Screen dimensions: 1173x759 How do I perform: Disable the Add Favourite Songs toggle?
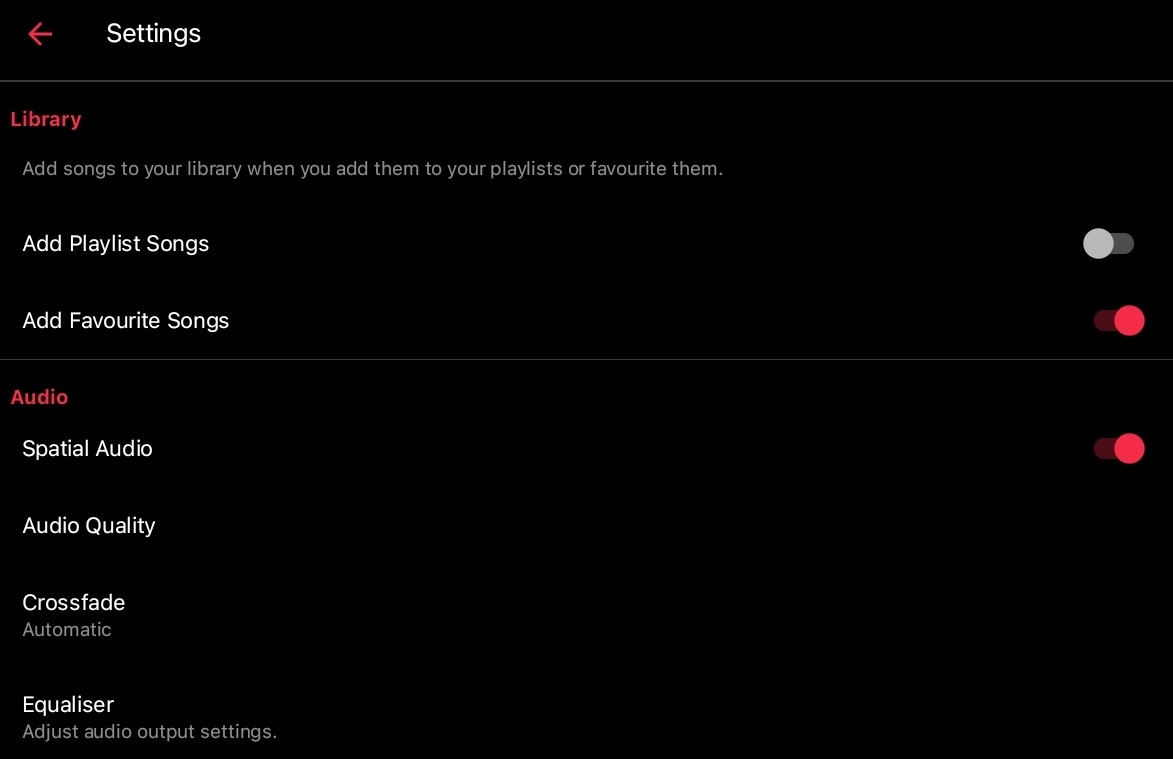click(1117, 320)
